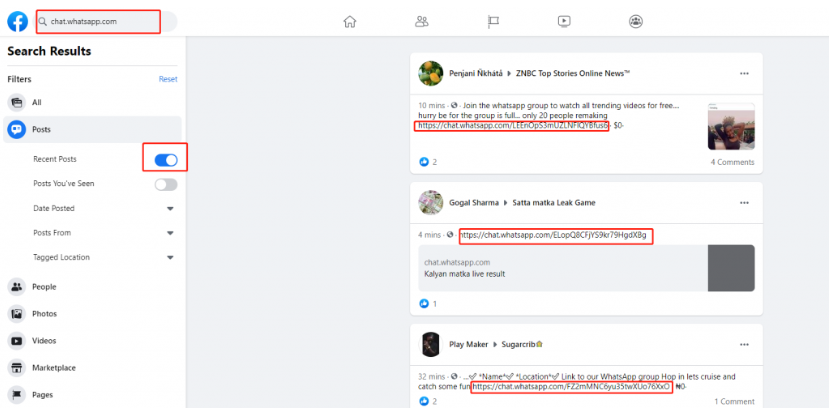Viewport: 830px width, 408px height.
Task: Open Play Maker's profile picture
Action: coord(430,344)
